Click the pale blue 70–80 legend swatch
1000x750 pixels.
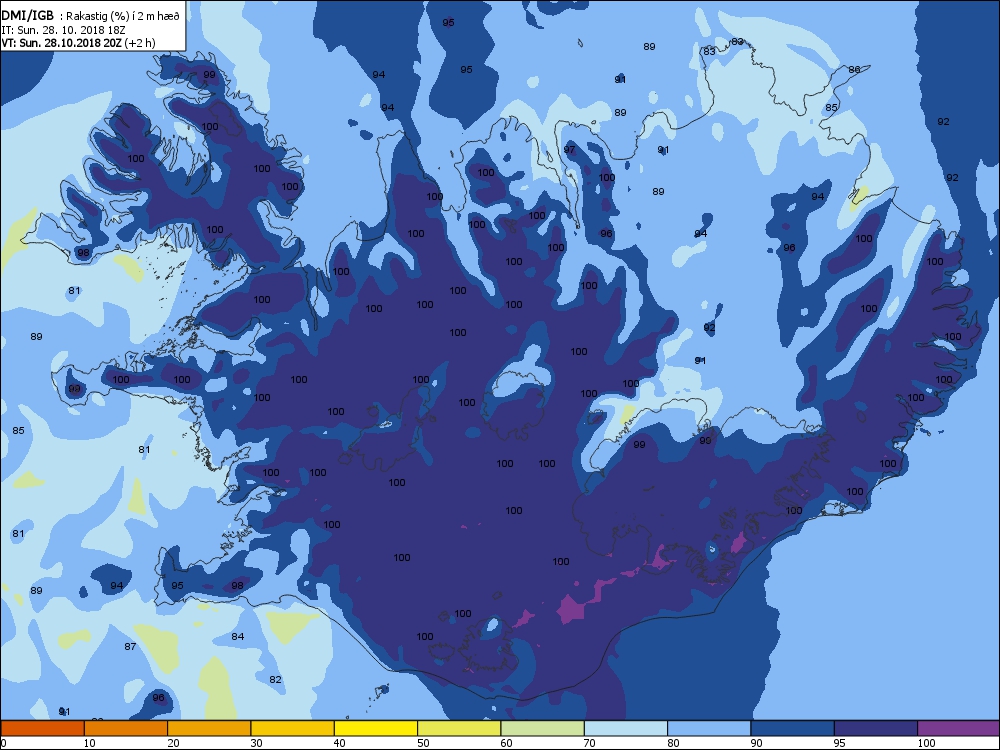pyautogui.click(x=626, y=728)
